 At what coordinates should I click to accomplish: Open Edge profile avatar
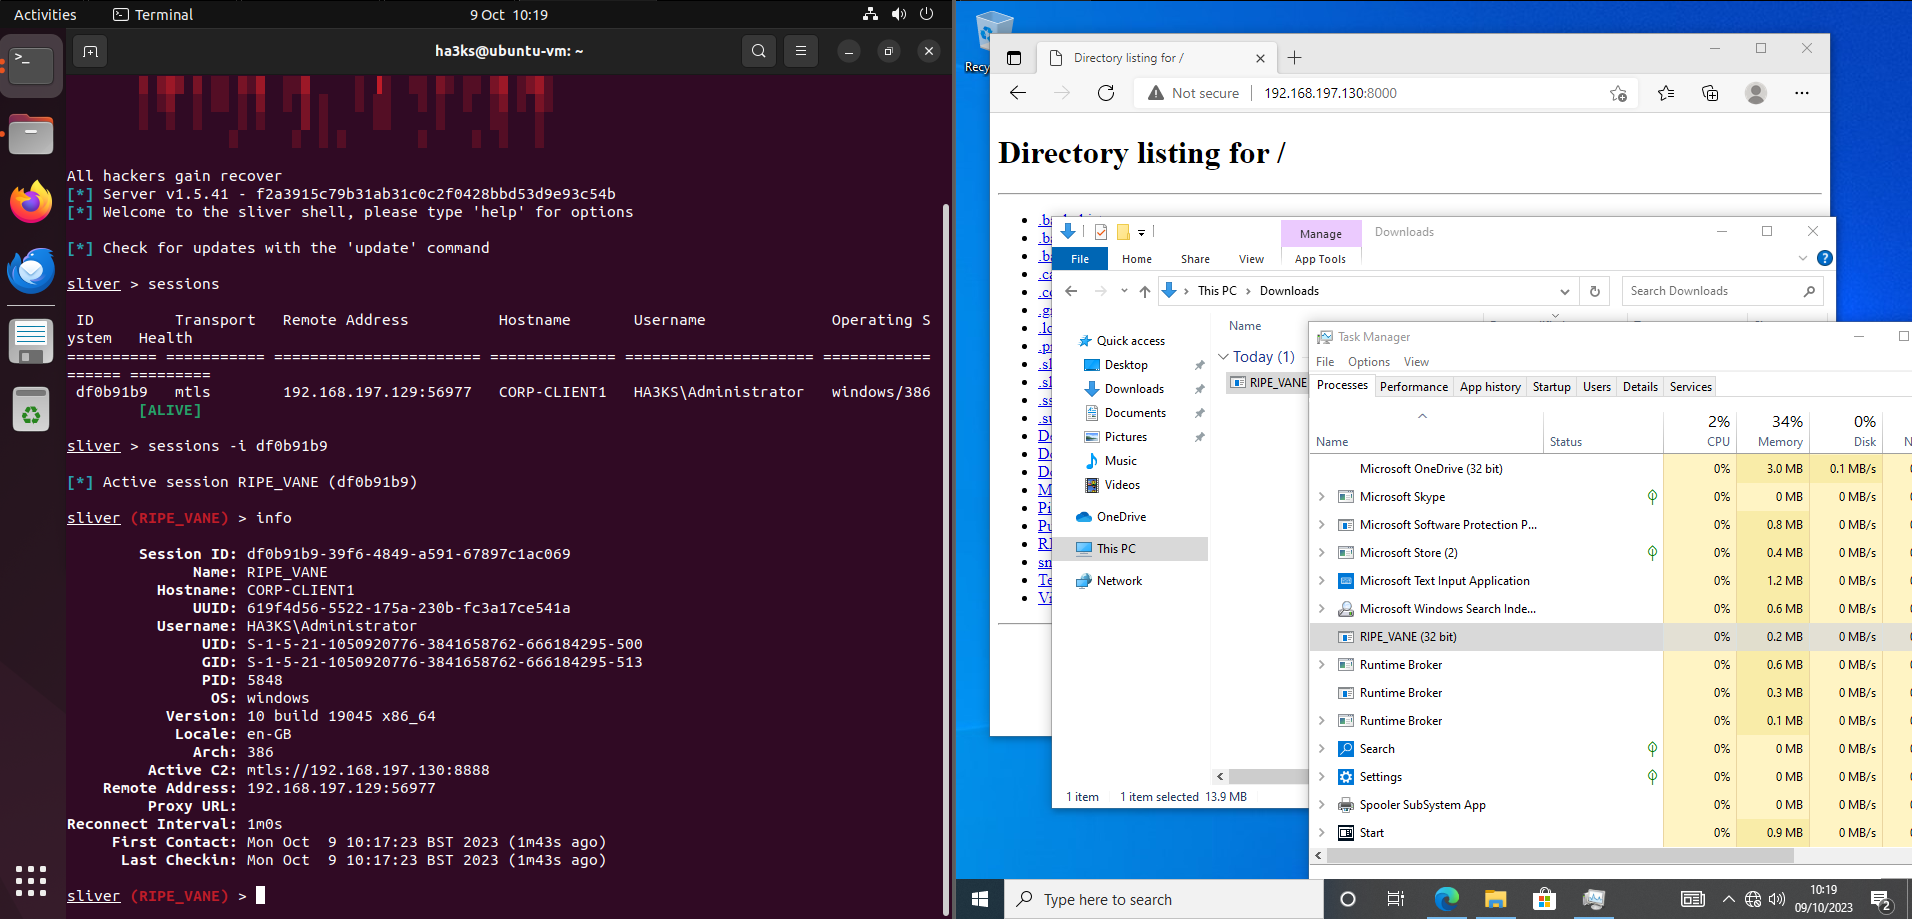(1755, 93)
